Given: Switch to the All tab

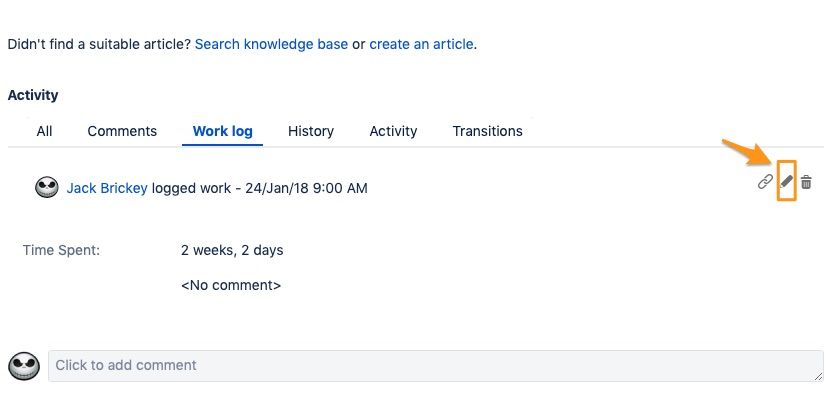Looking at the screenshot, I should [44, 131].
